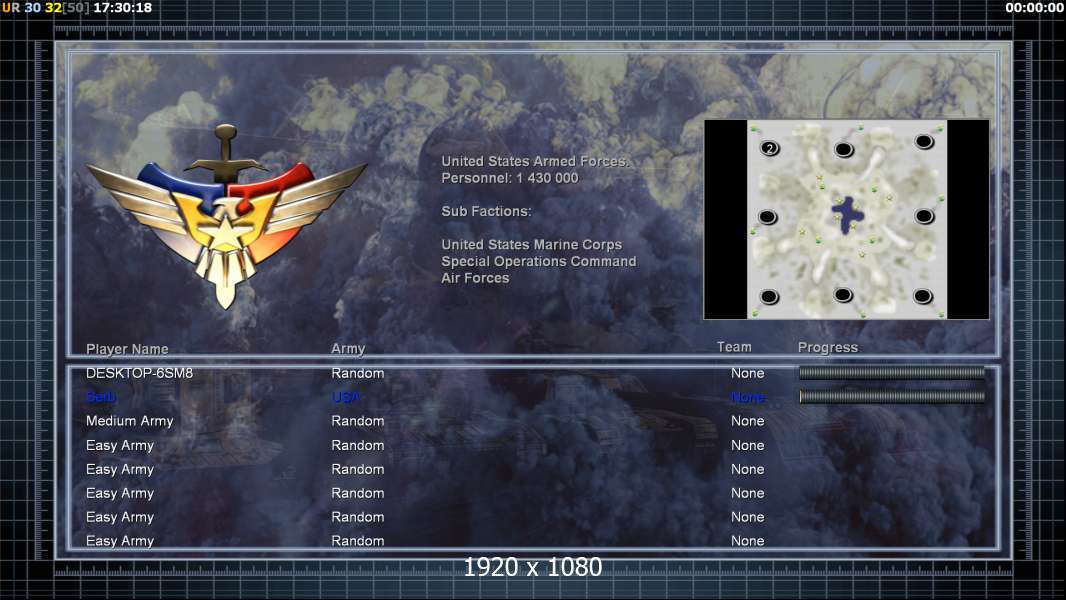Image resolution: width=1066 pixels, height=600 pixels.
Task: Click None team in DESKTOP-6SM8 row
Action: pos(748,373)
